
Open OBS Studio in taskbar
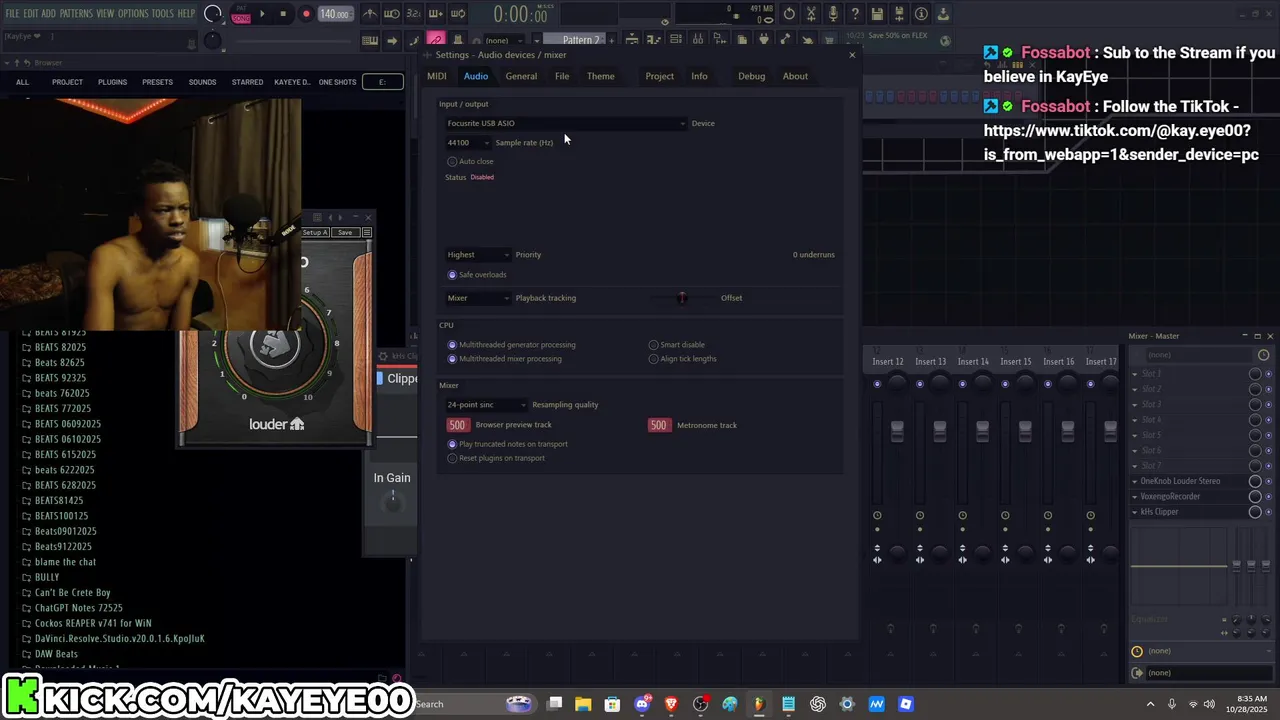(x=700, y=704)
